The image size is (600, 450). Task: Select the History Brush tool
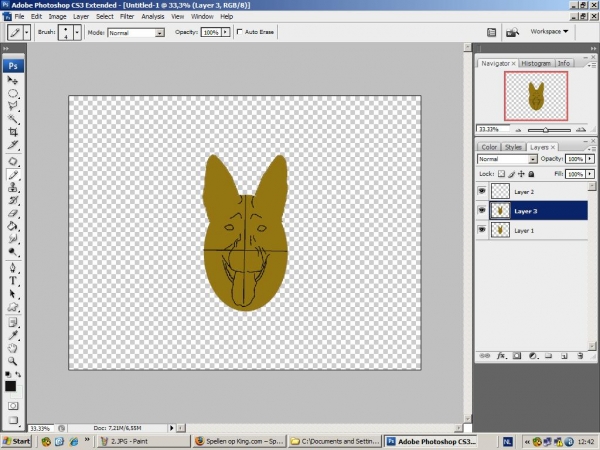[13, 200]
